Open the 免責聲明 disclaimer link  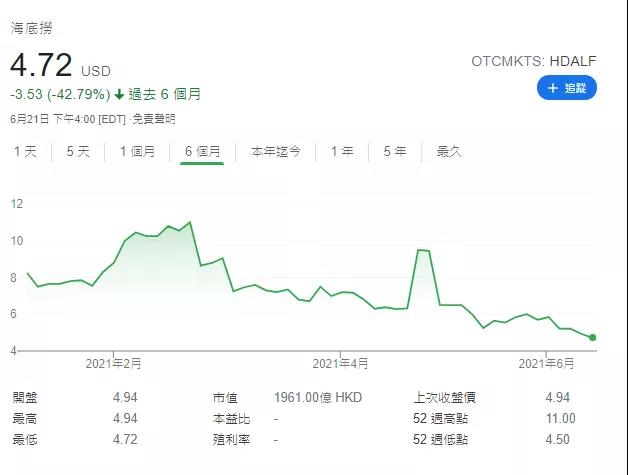click(154, 119)
